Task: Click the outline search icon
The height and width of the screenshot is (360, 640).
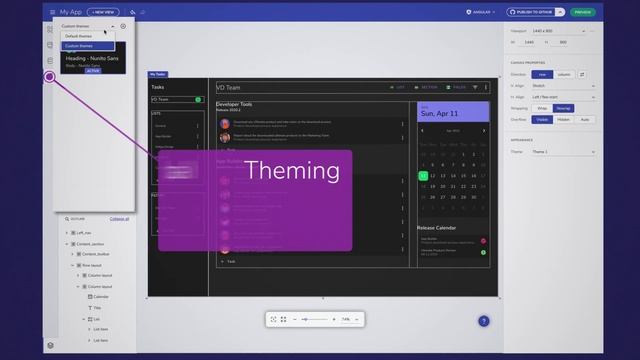Action: pos(67,219)
